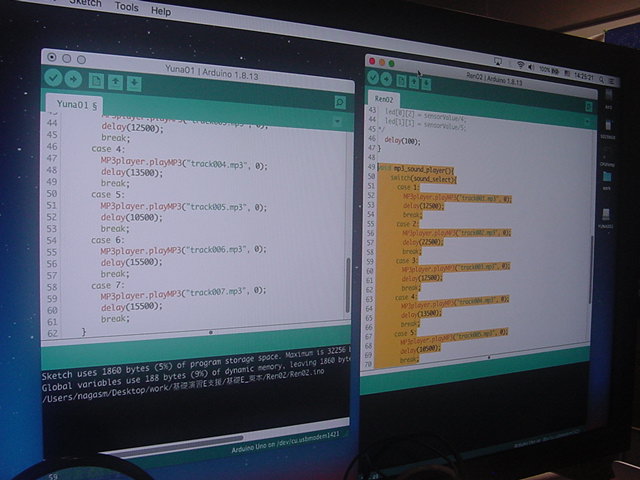Open the Help menu

pyautogui.click(x=161, y=11)
